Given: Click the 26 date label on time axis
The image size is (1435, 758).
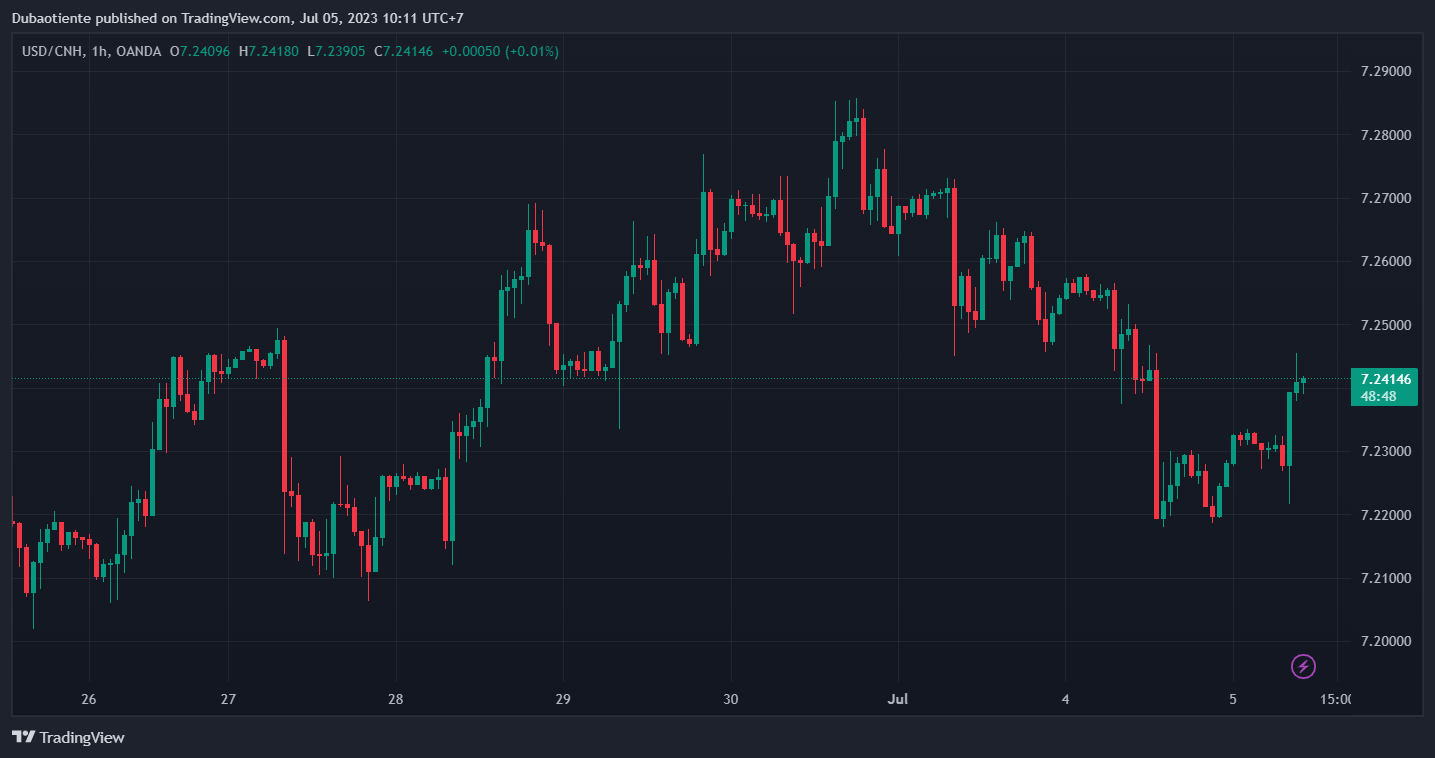Looking at the screenshot, I should coord(89,699).
